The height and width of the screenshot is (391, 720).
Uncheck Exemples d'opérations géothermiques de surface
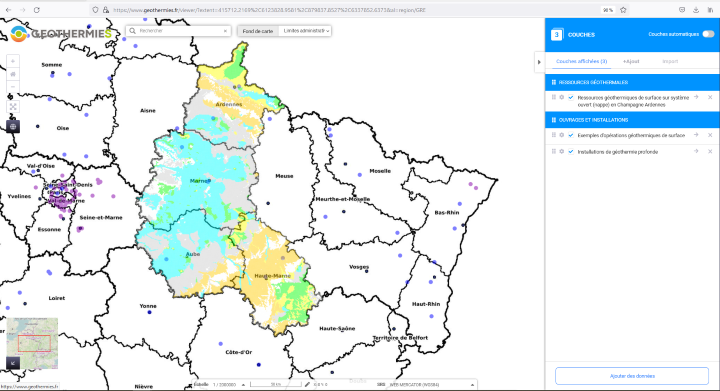[x=571, y=135]
